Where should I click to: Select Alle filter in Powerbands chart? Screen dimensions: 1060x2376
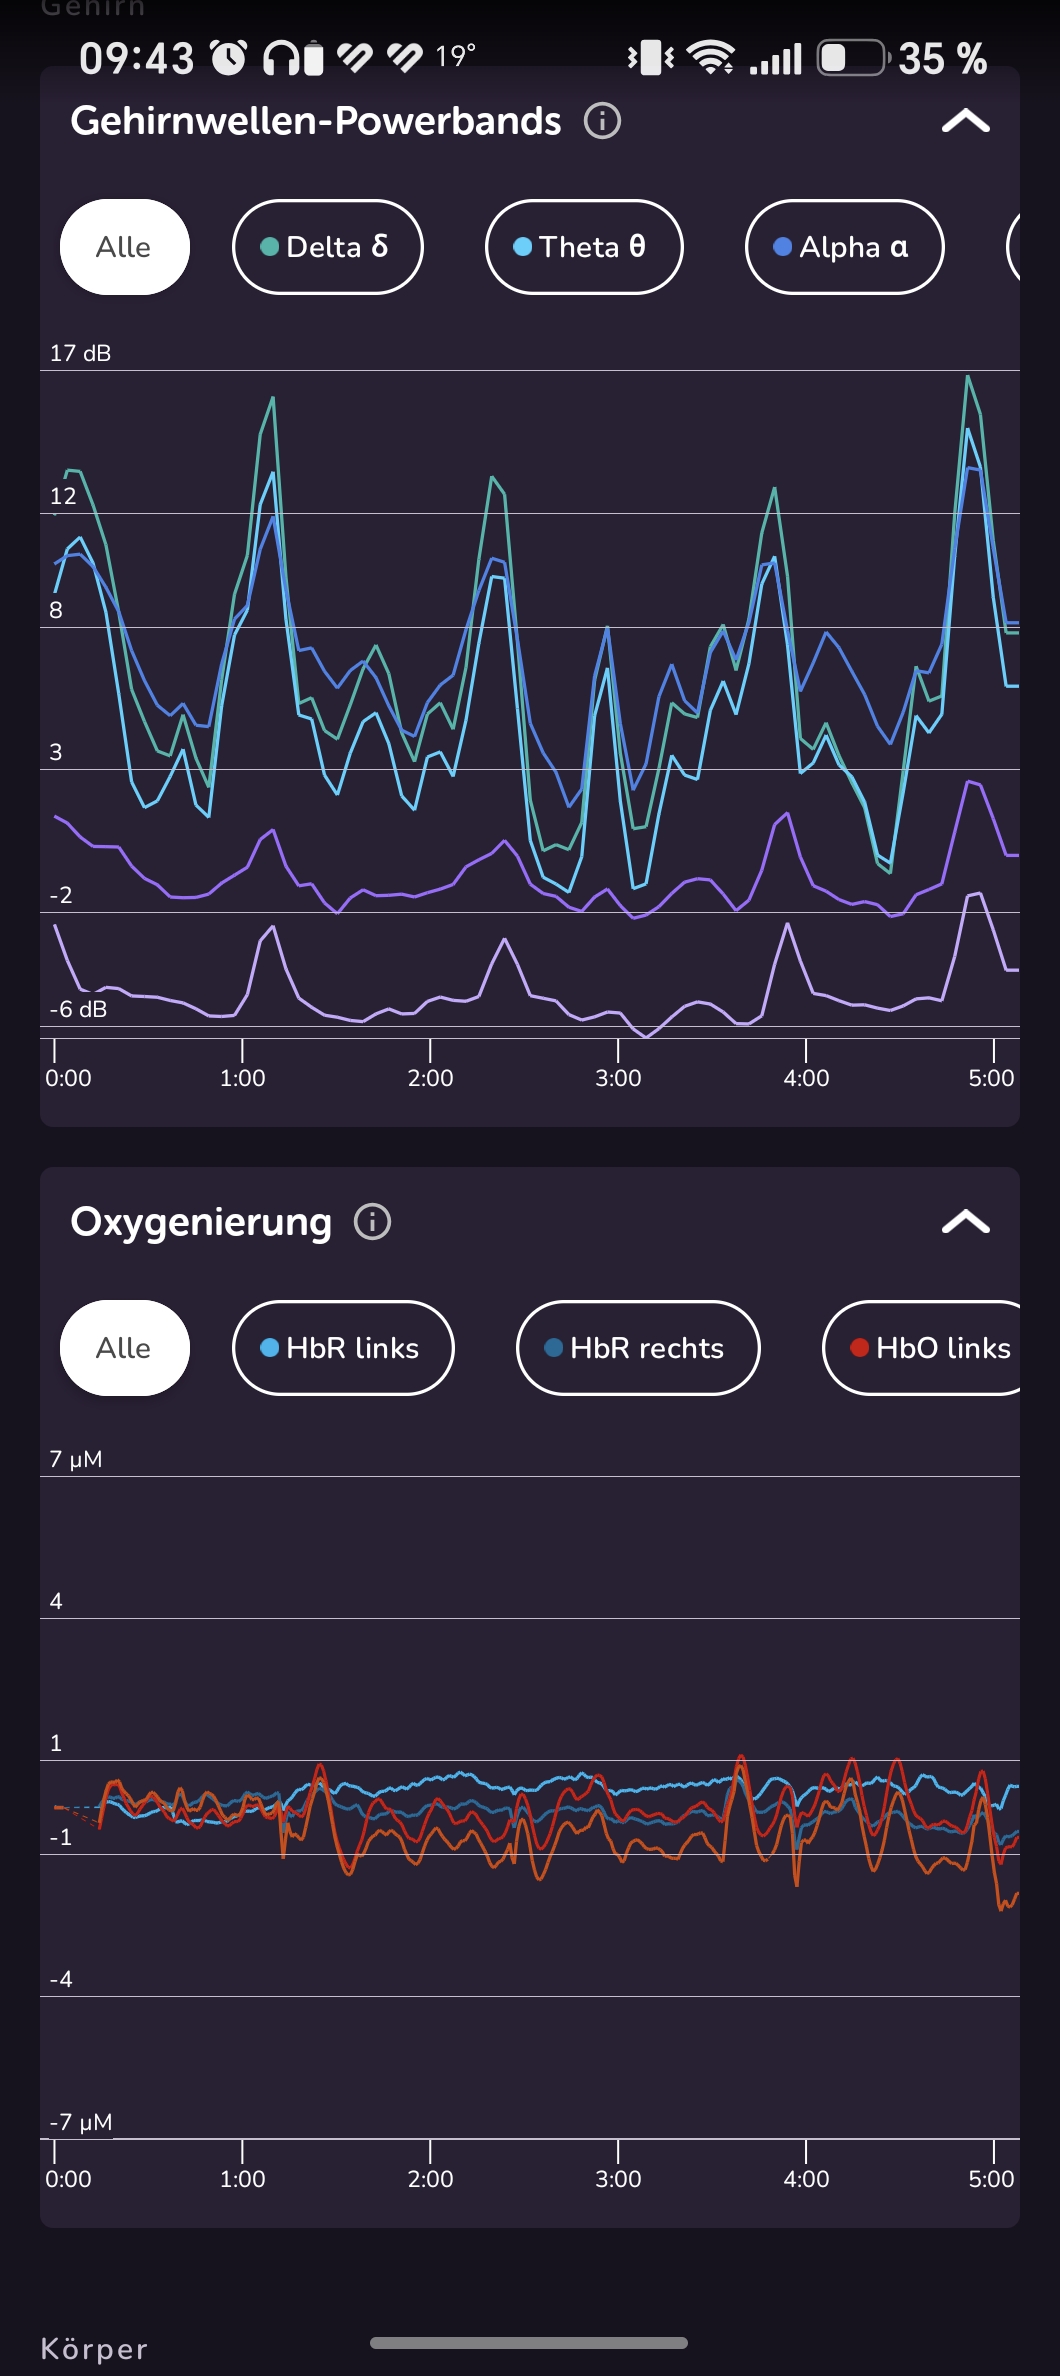tap(125, 247)
